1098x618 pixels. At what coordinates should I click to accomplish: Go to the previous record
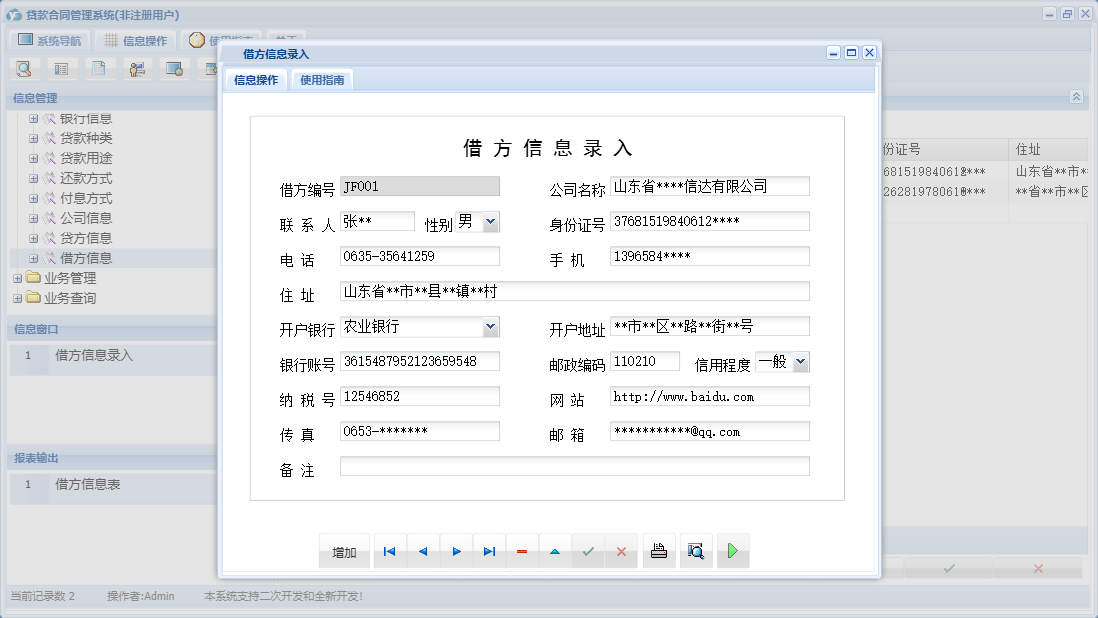pos(423,551)
